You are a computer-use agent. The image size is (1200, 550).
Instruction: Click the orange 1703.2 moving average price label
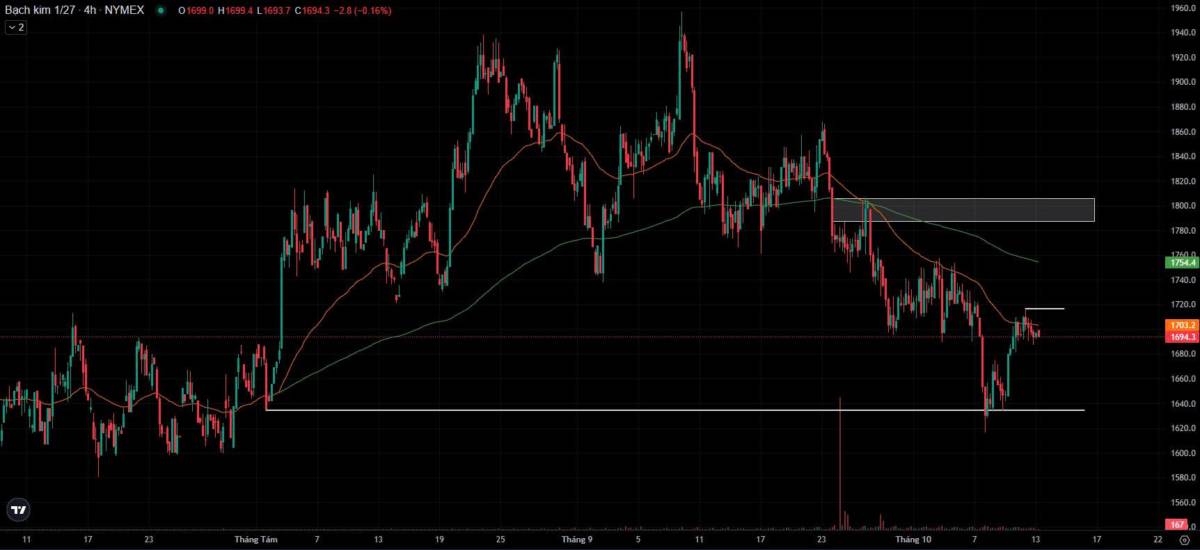click(1182, 326)
